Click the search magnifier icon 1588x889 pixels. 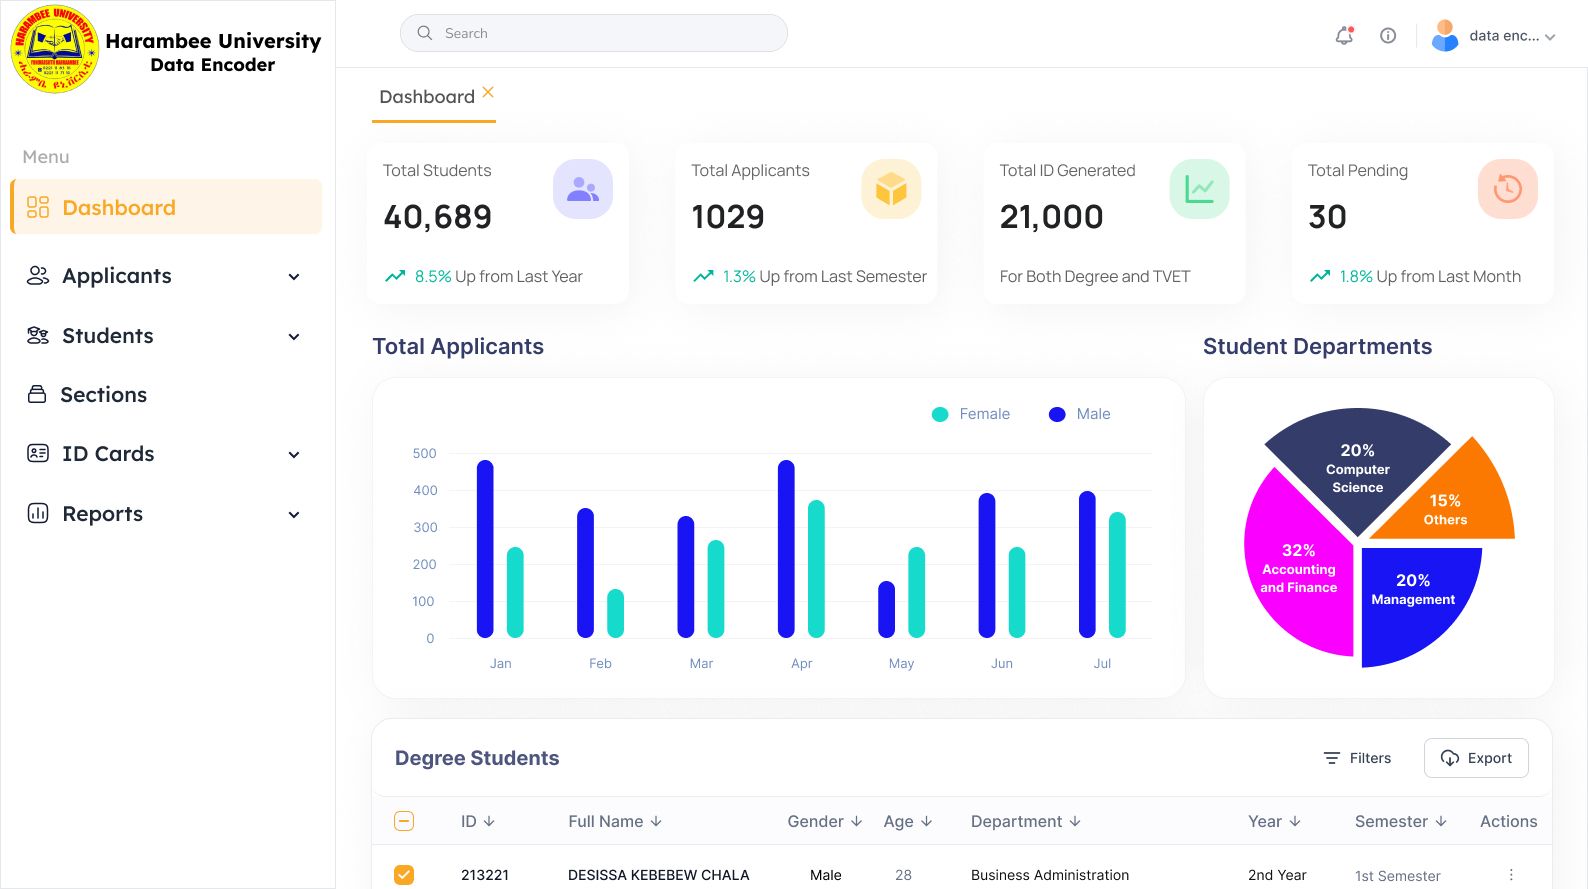[425, 33]
